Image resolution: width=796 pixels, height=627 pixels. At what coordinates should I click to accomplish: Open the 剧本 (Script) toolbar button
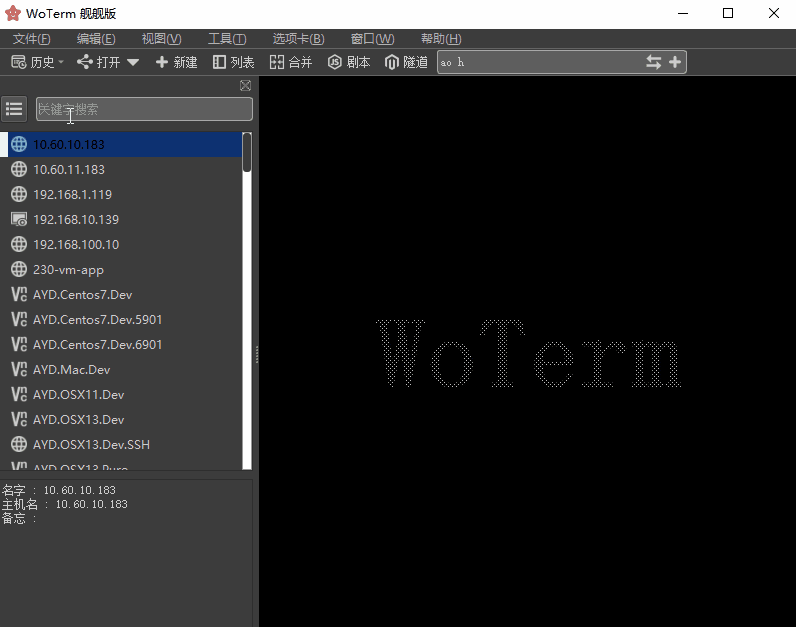pyautogui.click(x=349, y=62)
